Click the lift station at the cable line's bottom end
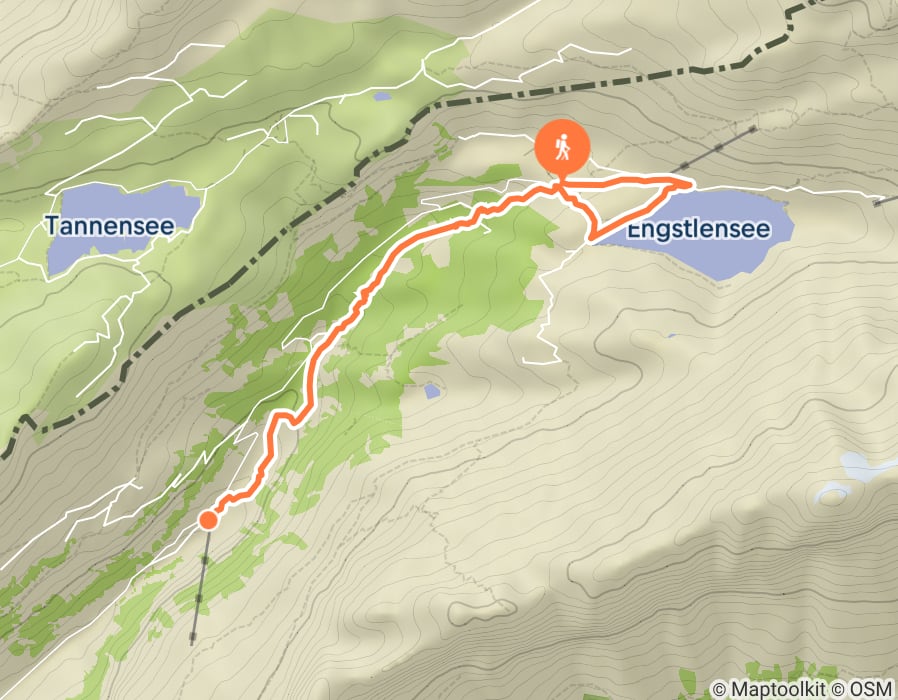Screen dimensions: 898x700 (193, 637)
